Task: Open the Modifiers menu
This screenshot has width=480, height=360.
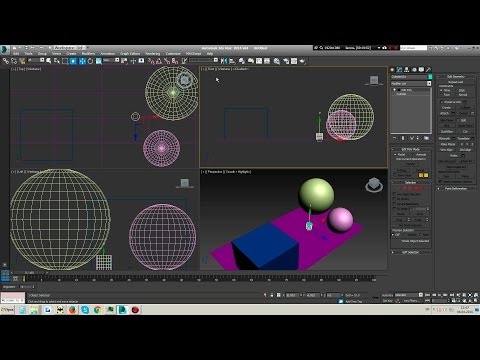Action: [88, 53]
